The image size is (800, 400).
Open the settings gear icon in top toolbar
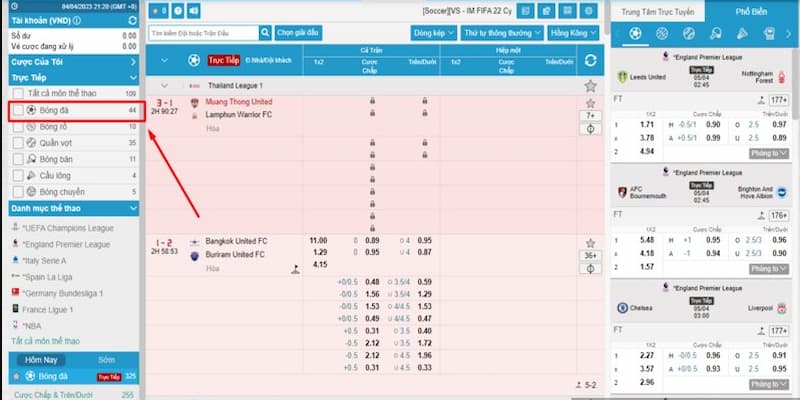(589, 11)
